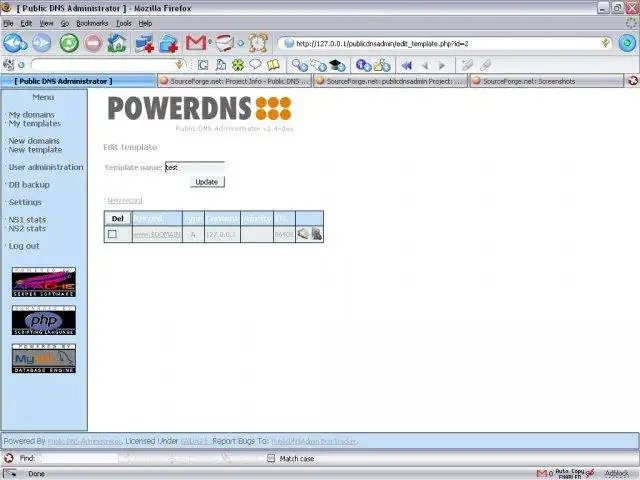Screen dimensions: 640x480
Task: Select the Public DNS Administrator tab
Action: tap(78, 81)
